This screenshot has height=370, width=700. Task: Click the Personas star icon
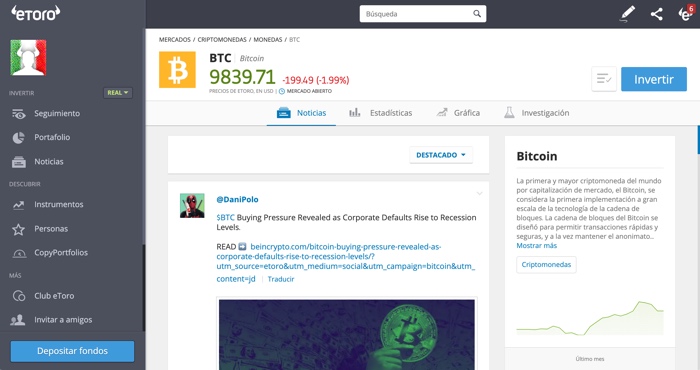click(18, 229)
